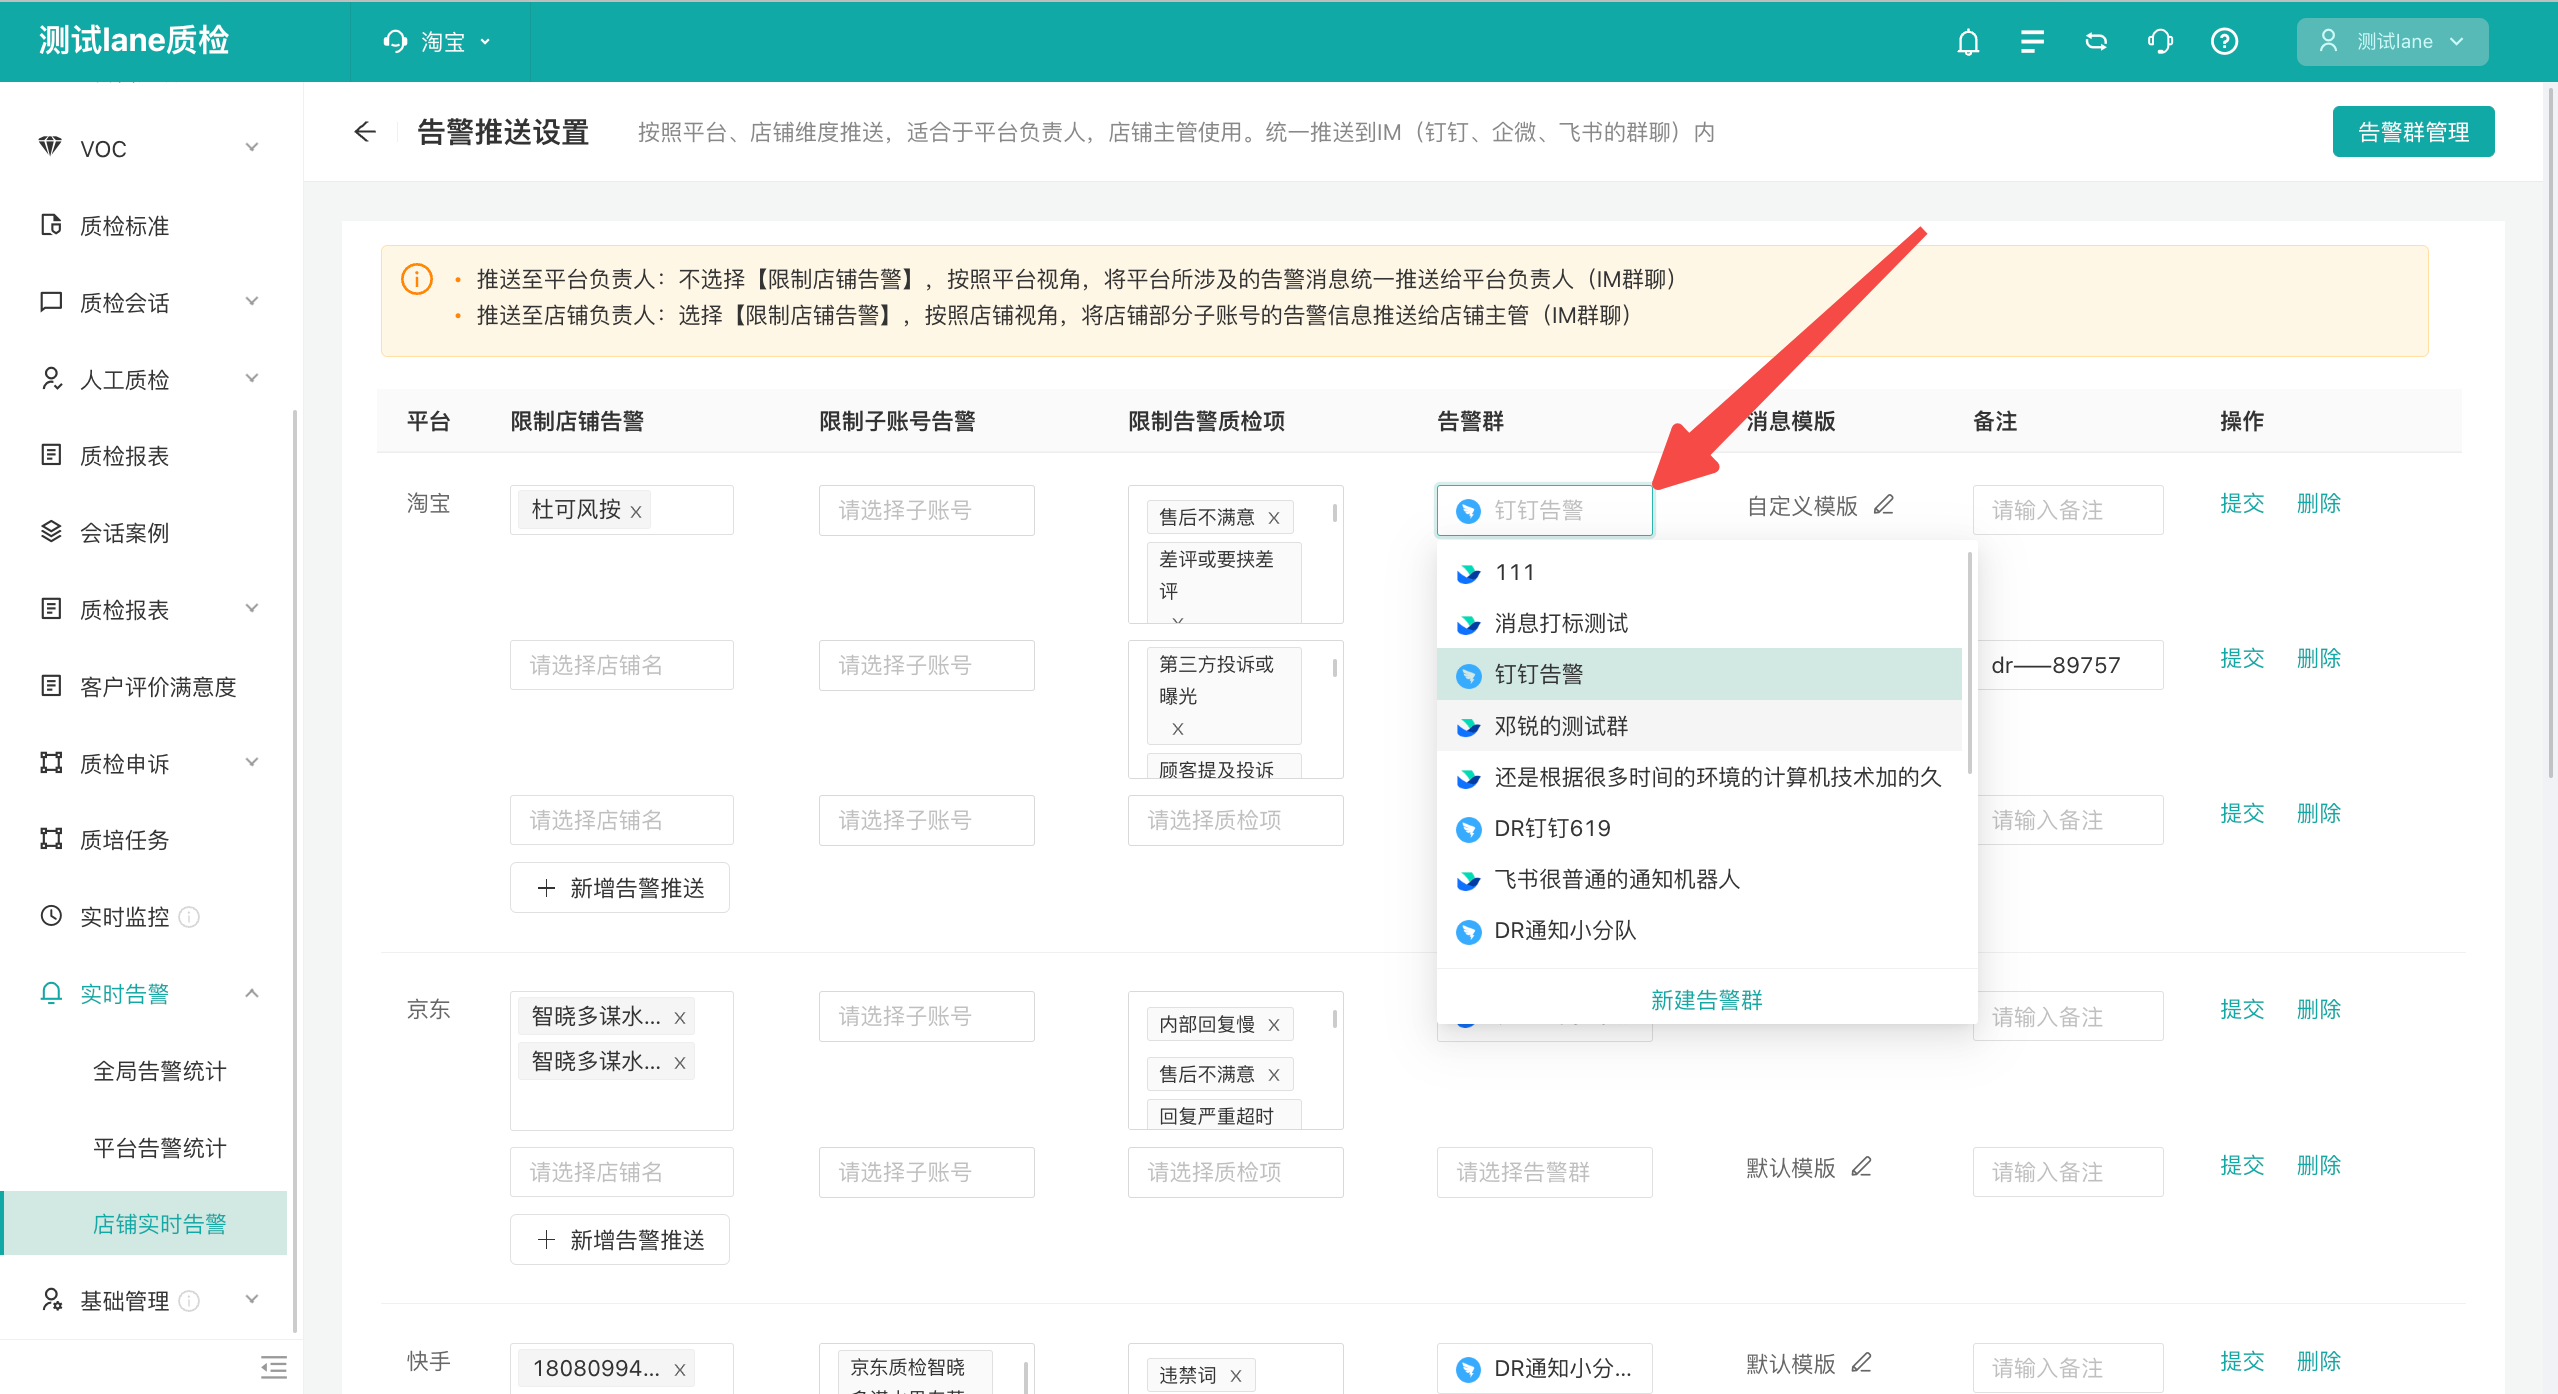Click the sync refresh icon in header
2558x1394 pixels.
tap(2096, 42)
